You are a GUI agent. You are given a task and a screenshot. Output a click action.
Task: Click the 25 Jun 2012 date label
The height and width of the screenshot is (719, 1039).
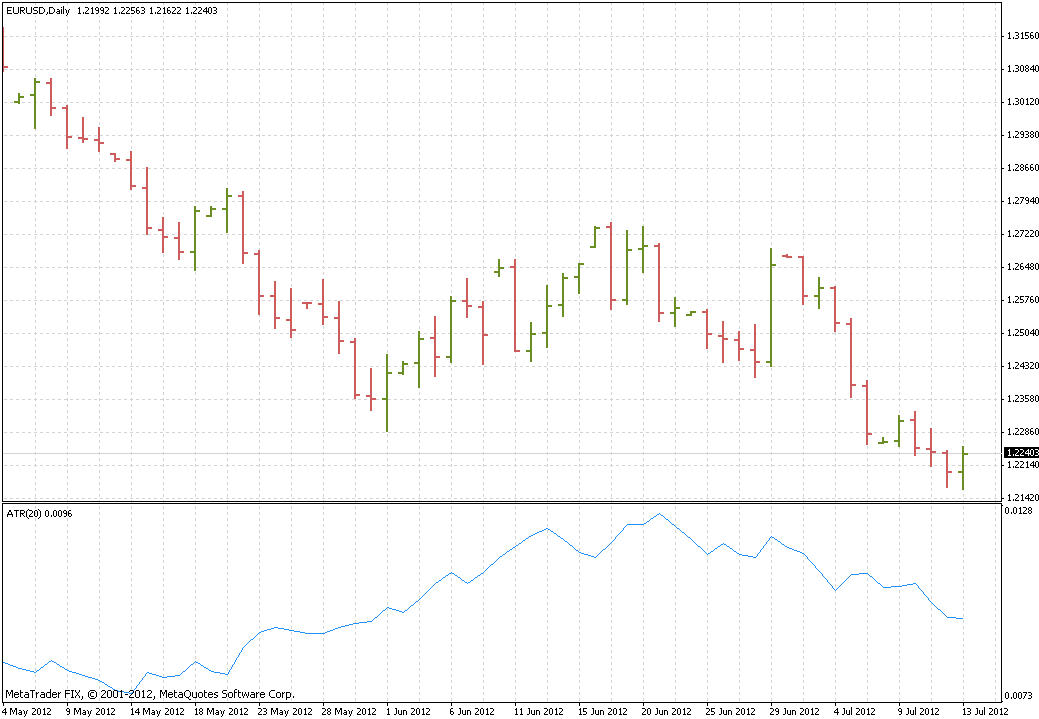coord(730,712)
